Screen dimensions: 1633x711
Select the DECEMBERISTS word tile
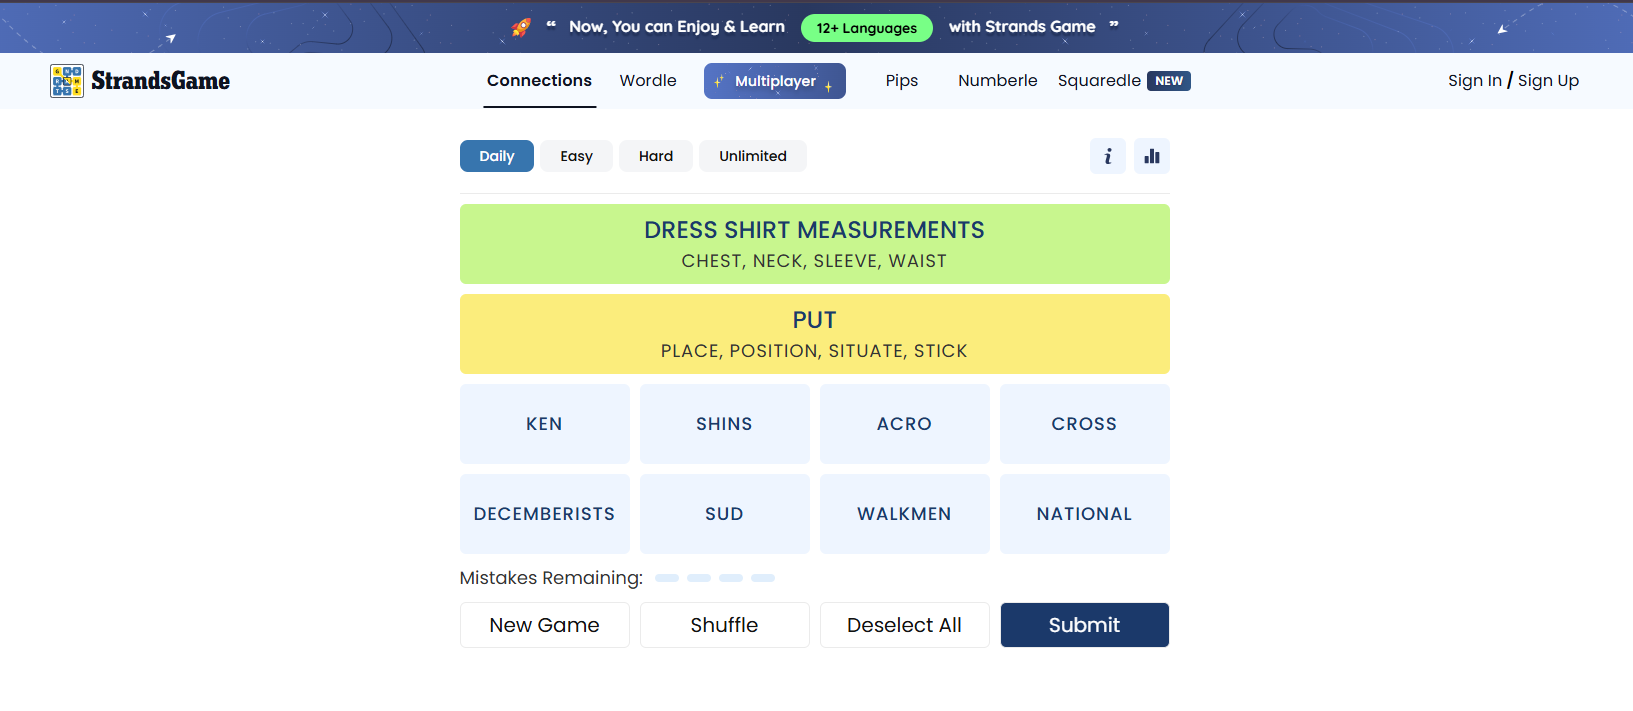coord(545,514)
